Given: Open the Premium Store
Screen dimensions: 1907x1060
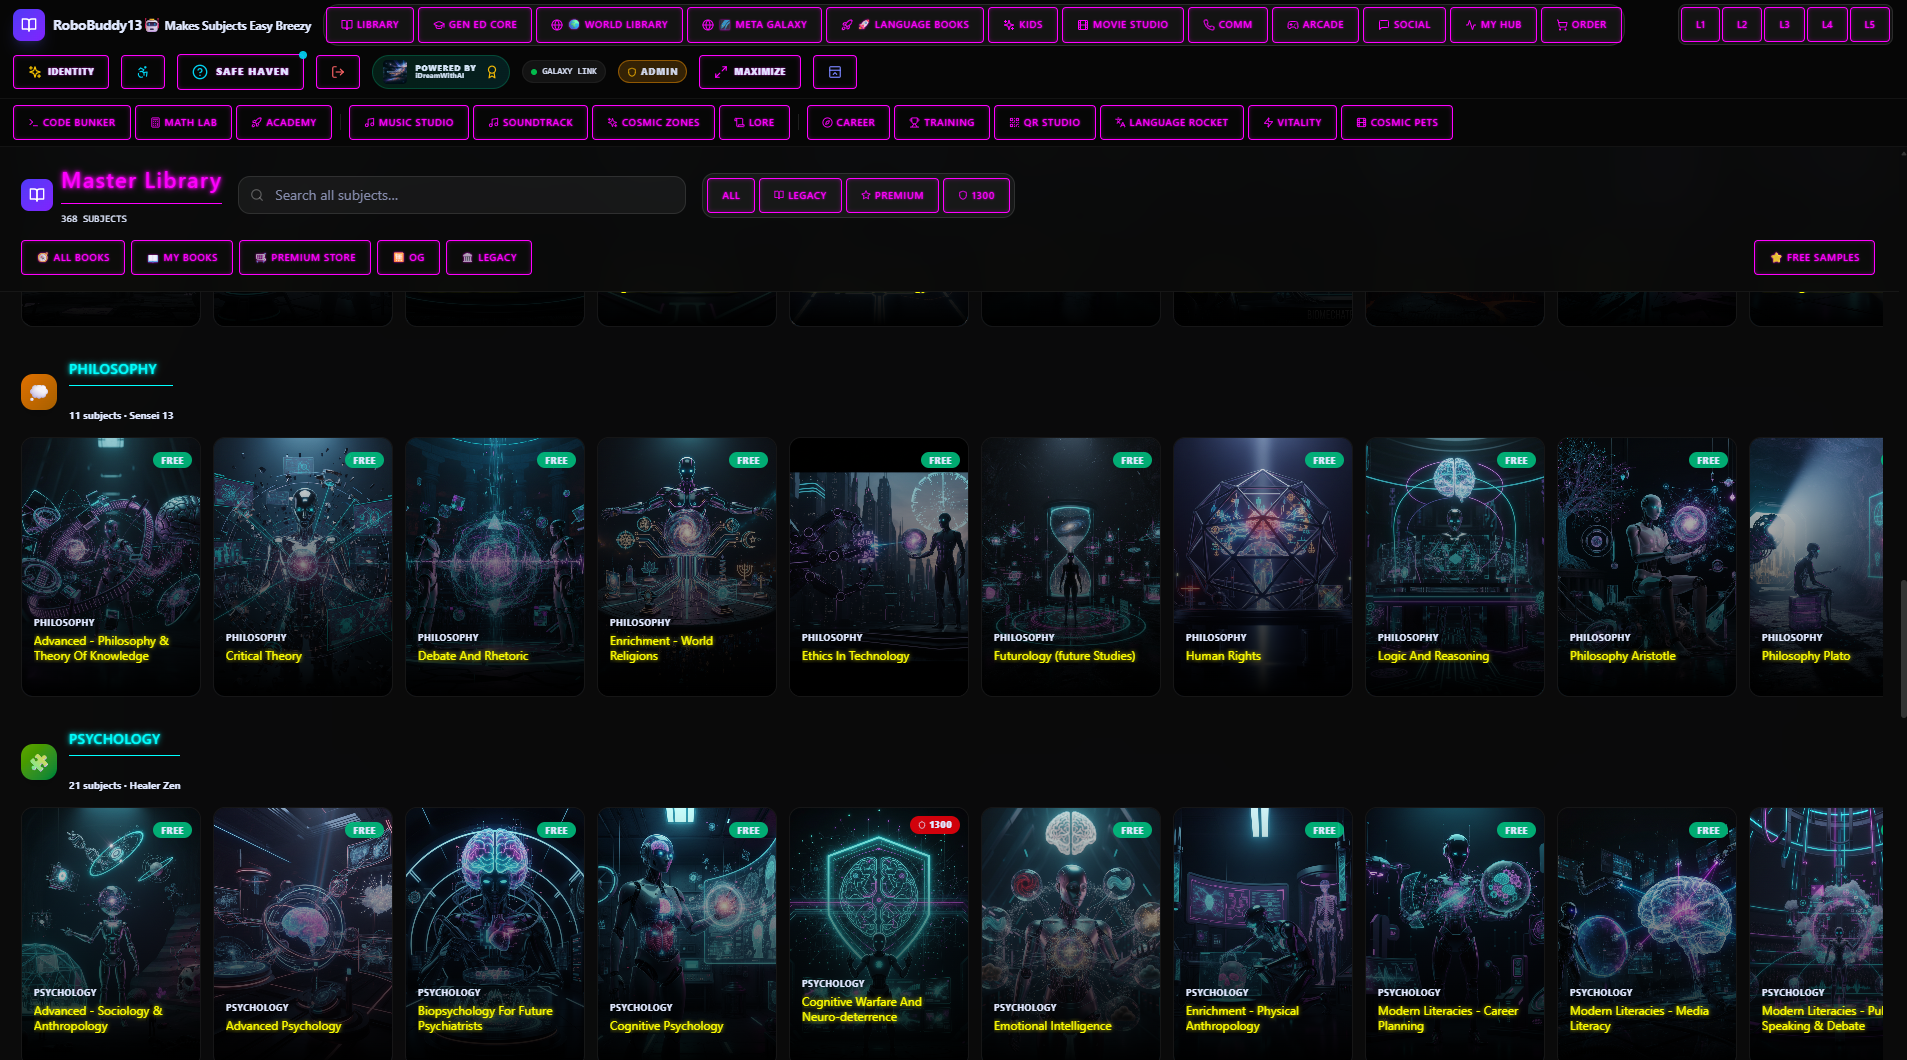Looking at the screenshot, I should 305,258.
